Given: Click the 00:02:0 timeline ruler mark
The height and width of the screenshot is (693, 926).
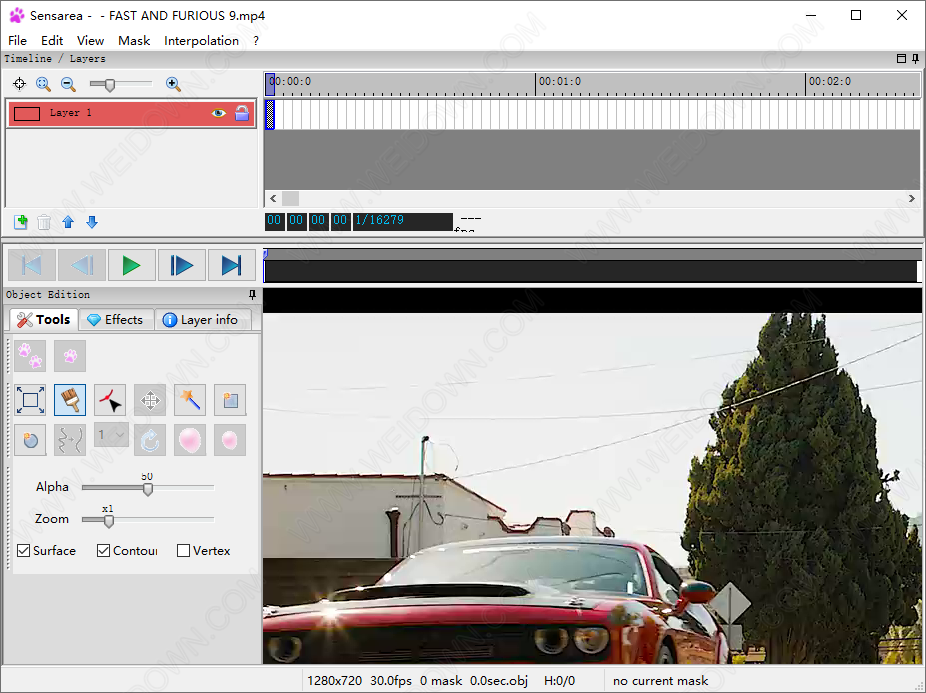Looking at the screenshot, I should point(829,82).
